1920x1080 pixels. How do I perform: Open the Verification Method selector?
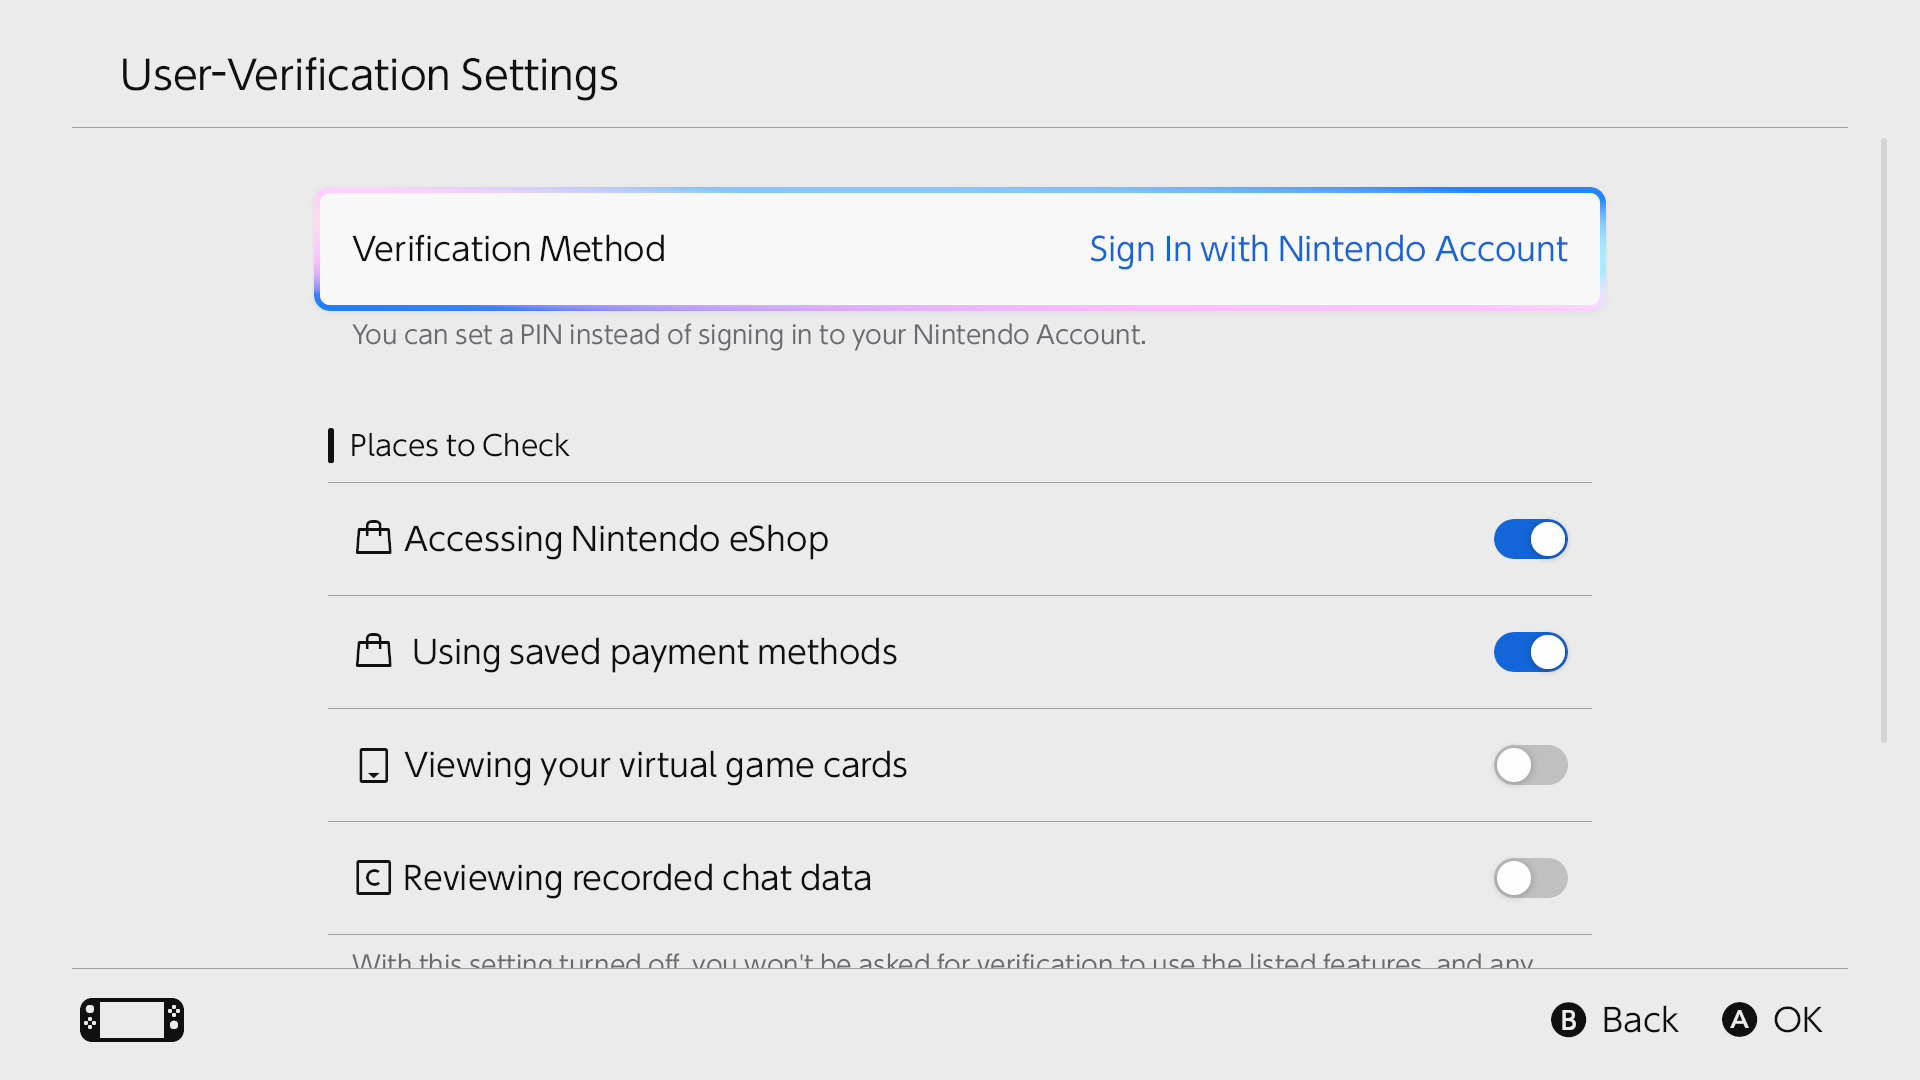pos(958,249)
